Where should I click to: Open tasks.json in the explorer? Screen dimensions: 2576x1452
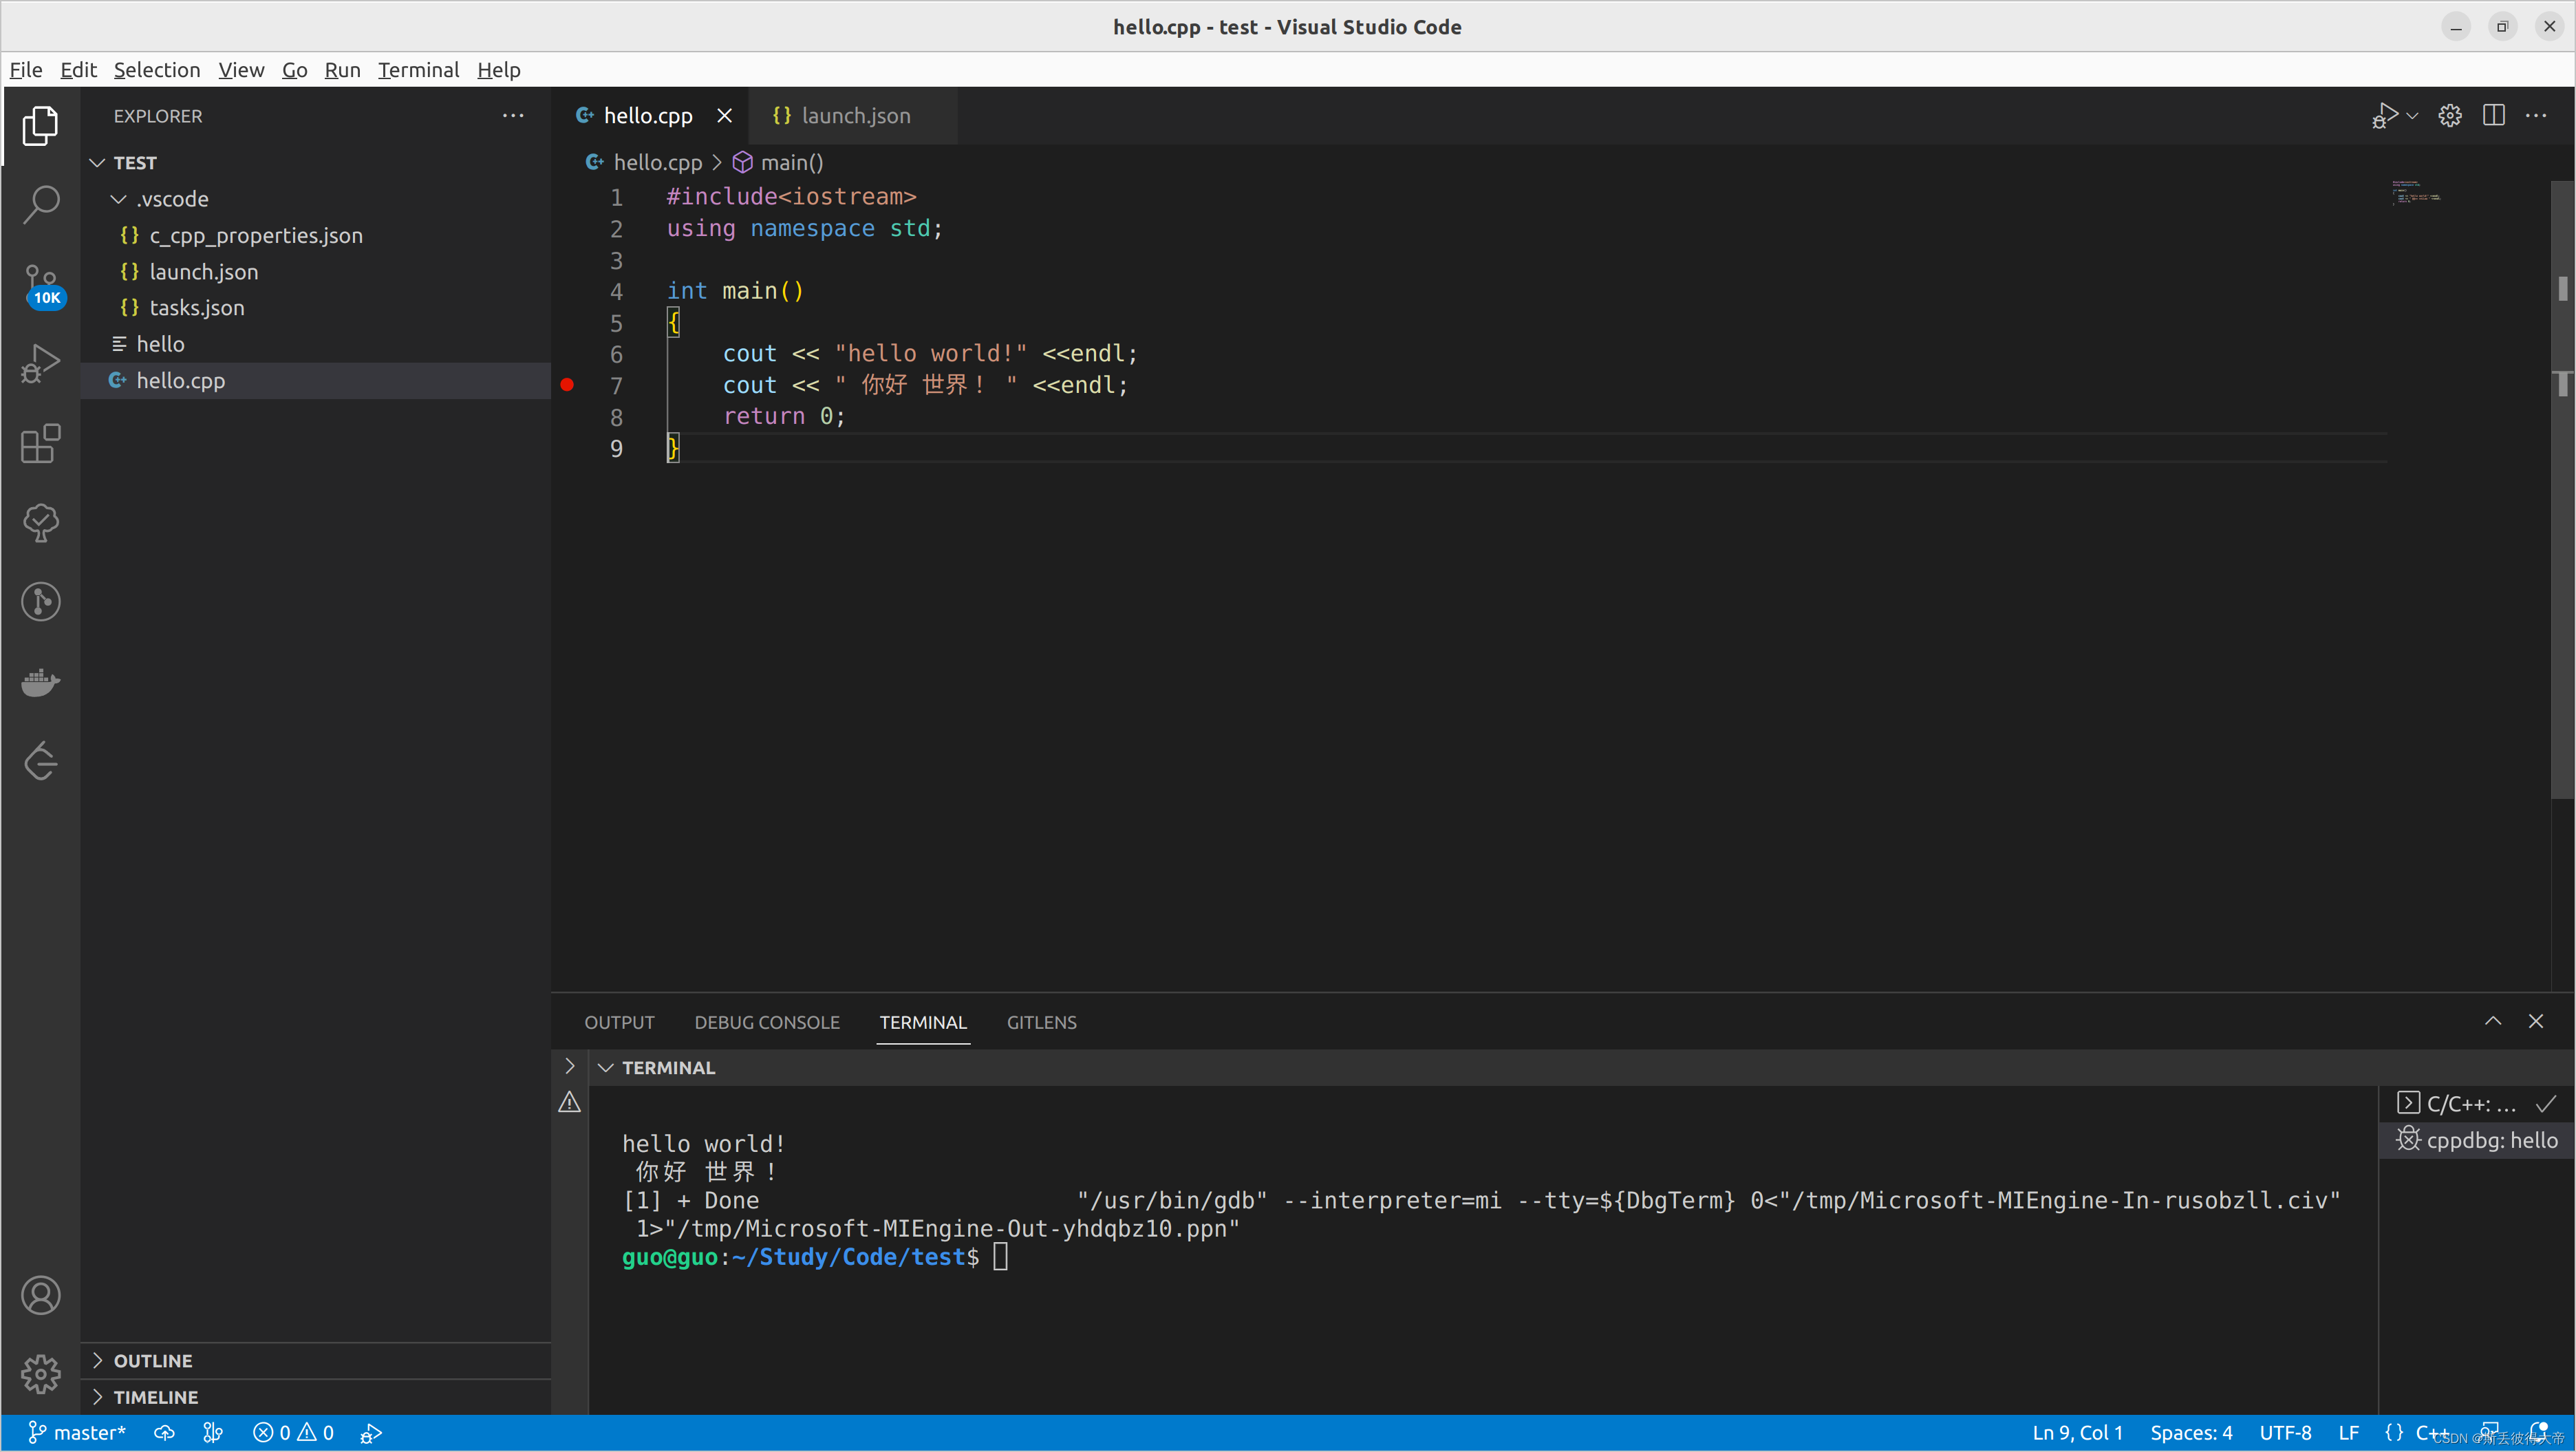click(197, 308)
